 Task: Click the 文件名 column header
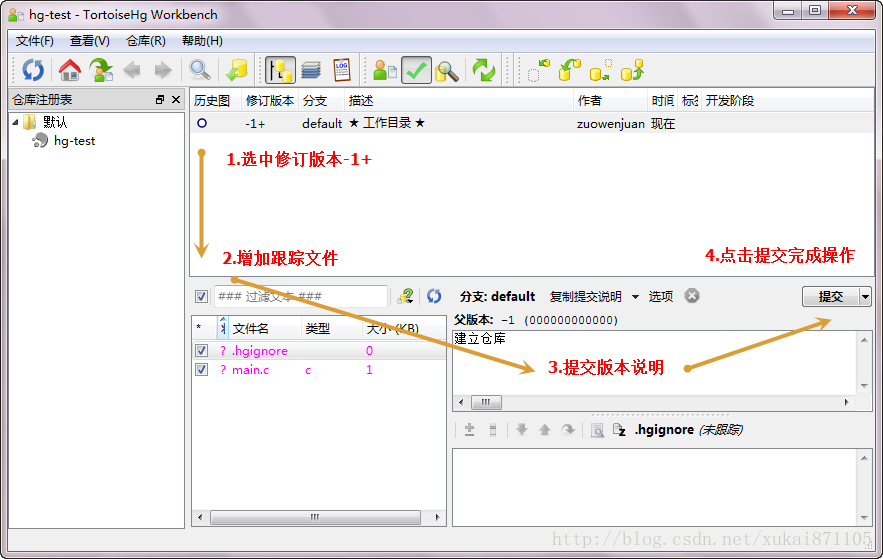coord(265,328)
